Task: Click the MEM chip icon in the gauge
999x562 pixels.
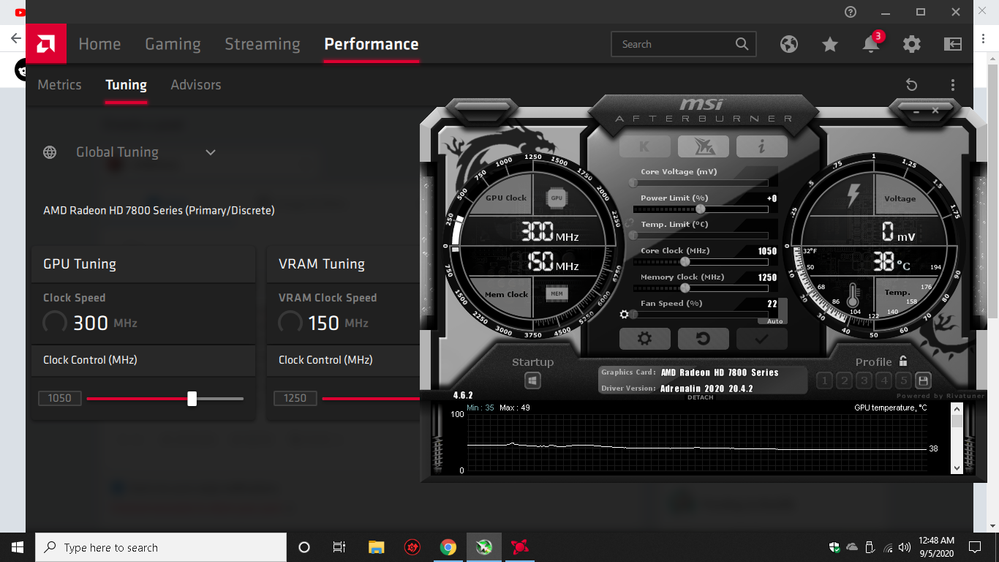Action: [x=557, y=294]
